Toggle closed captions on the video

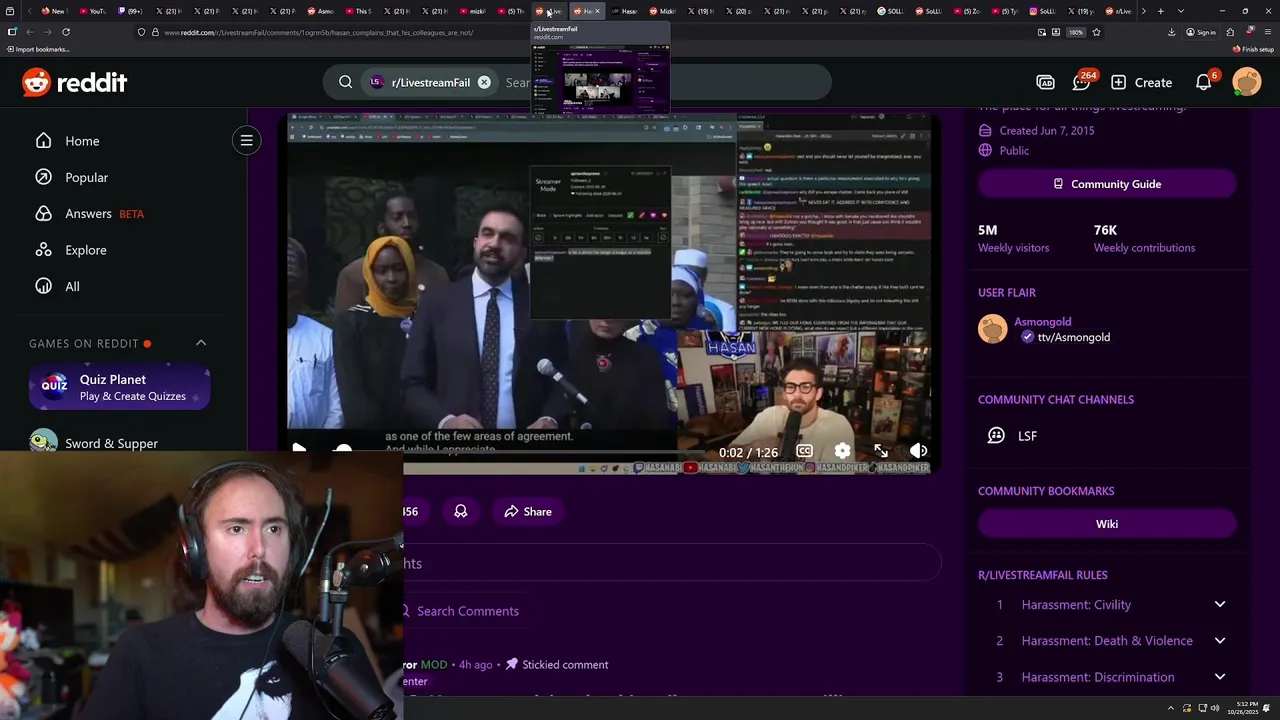tap(804, 451)
